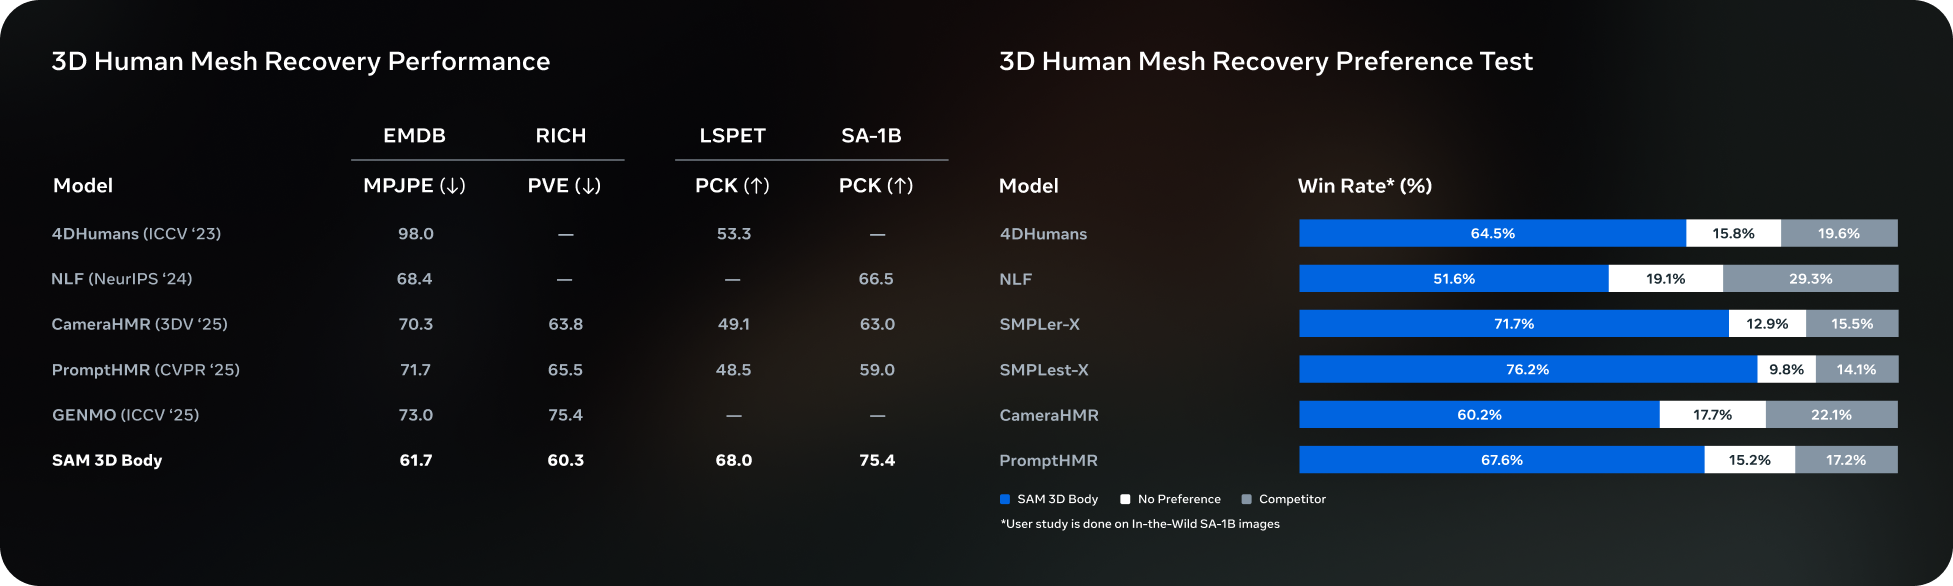Click the blue SAM 3D Body legend square
Screen dimensions: 1953x586
coord(1004,499)
